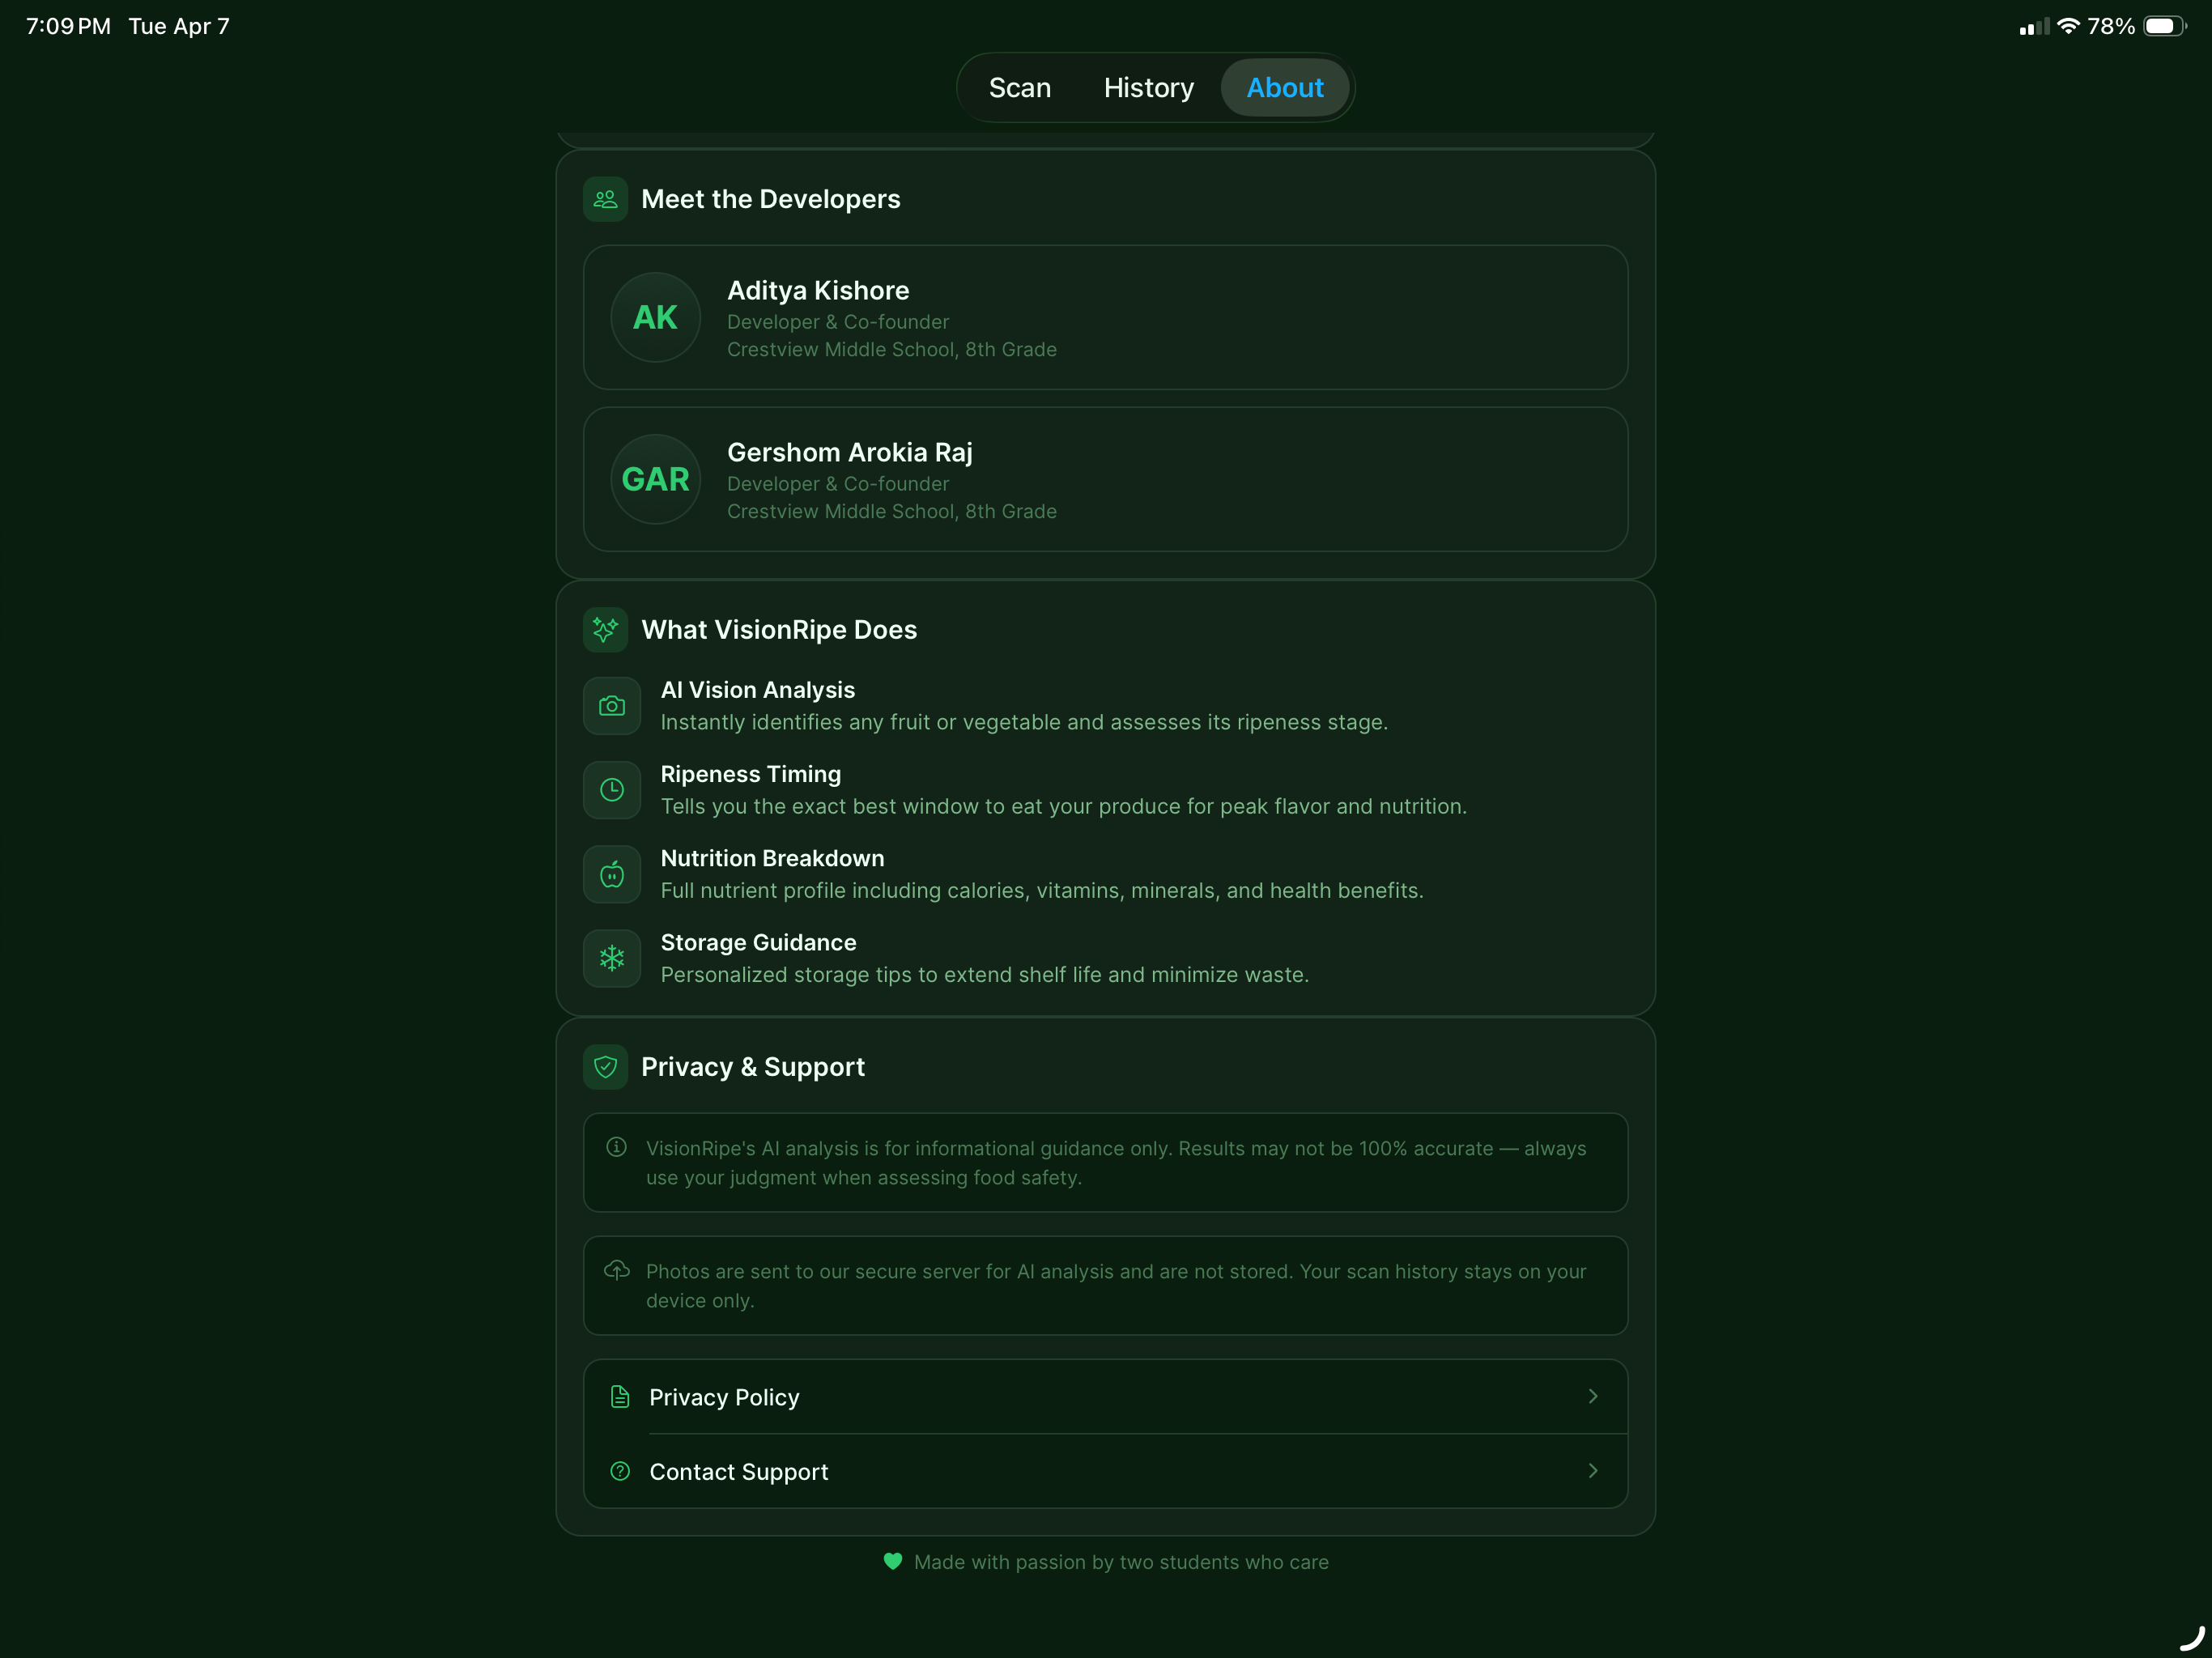Click the question mark icon beside Contact Support
Screen dimensions: 2212x1658
tap(619, 1471)
